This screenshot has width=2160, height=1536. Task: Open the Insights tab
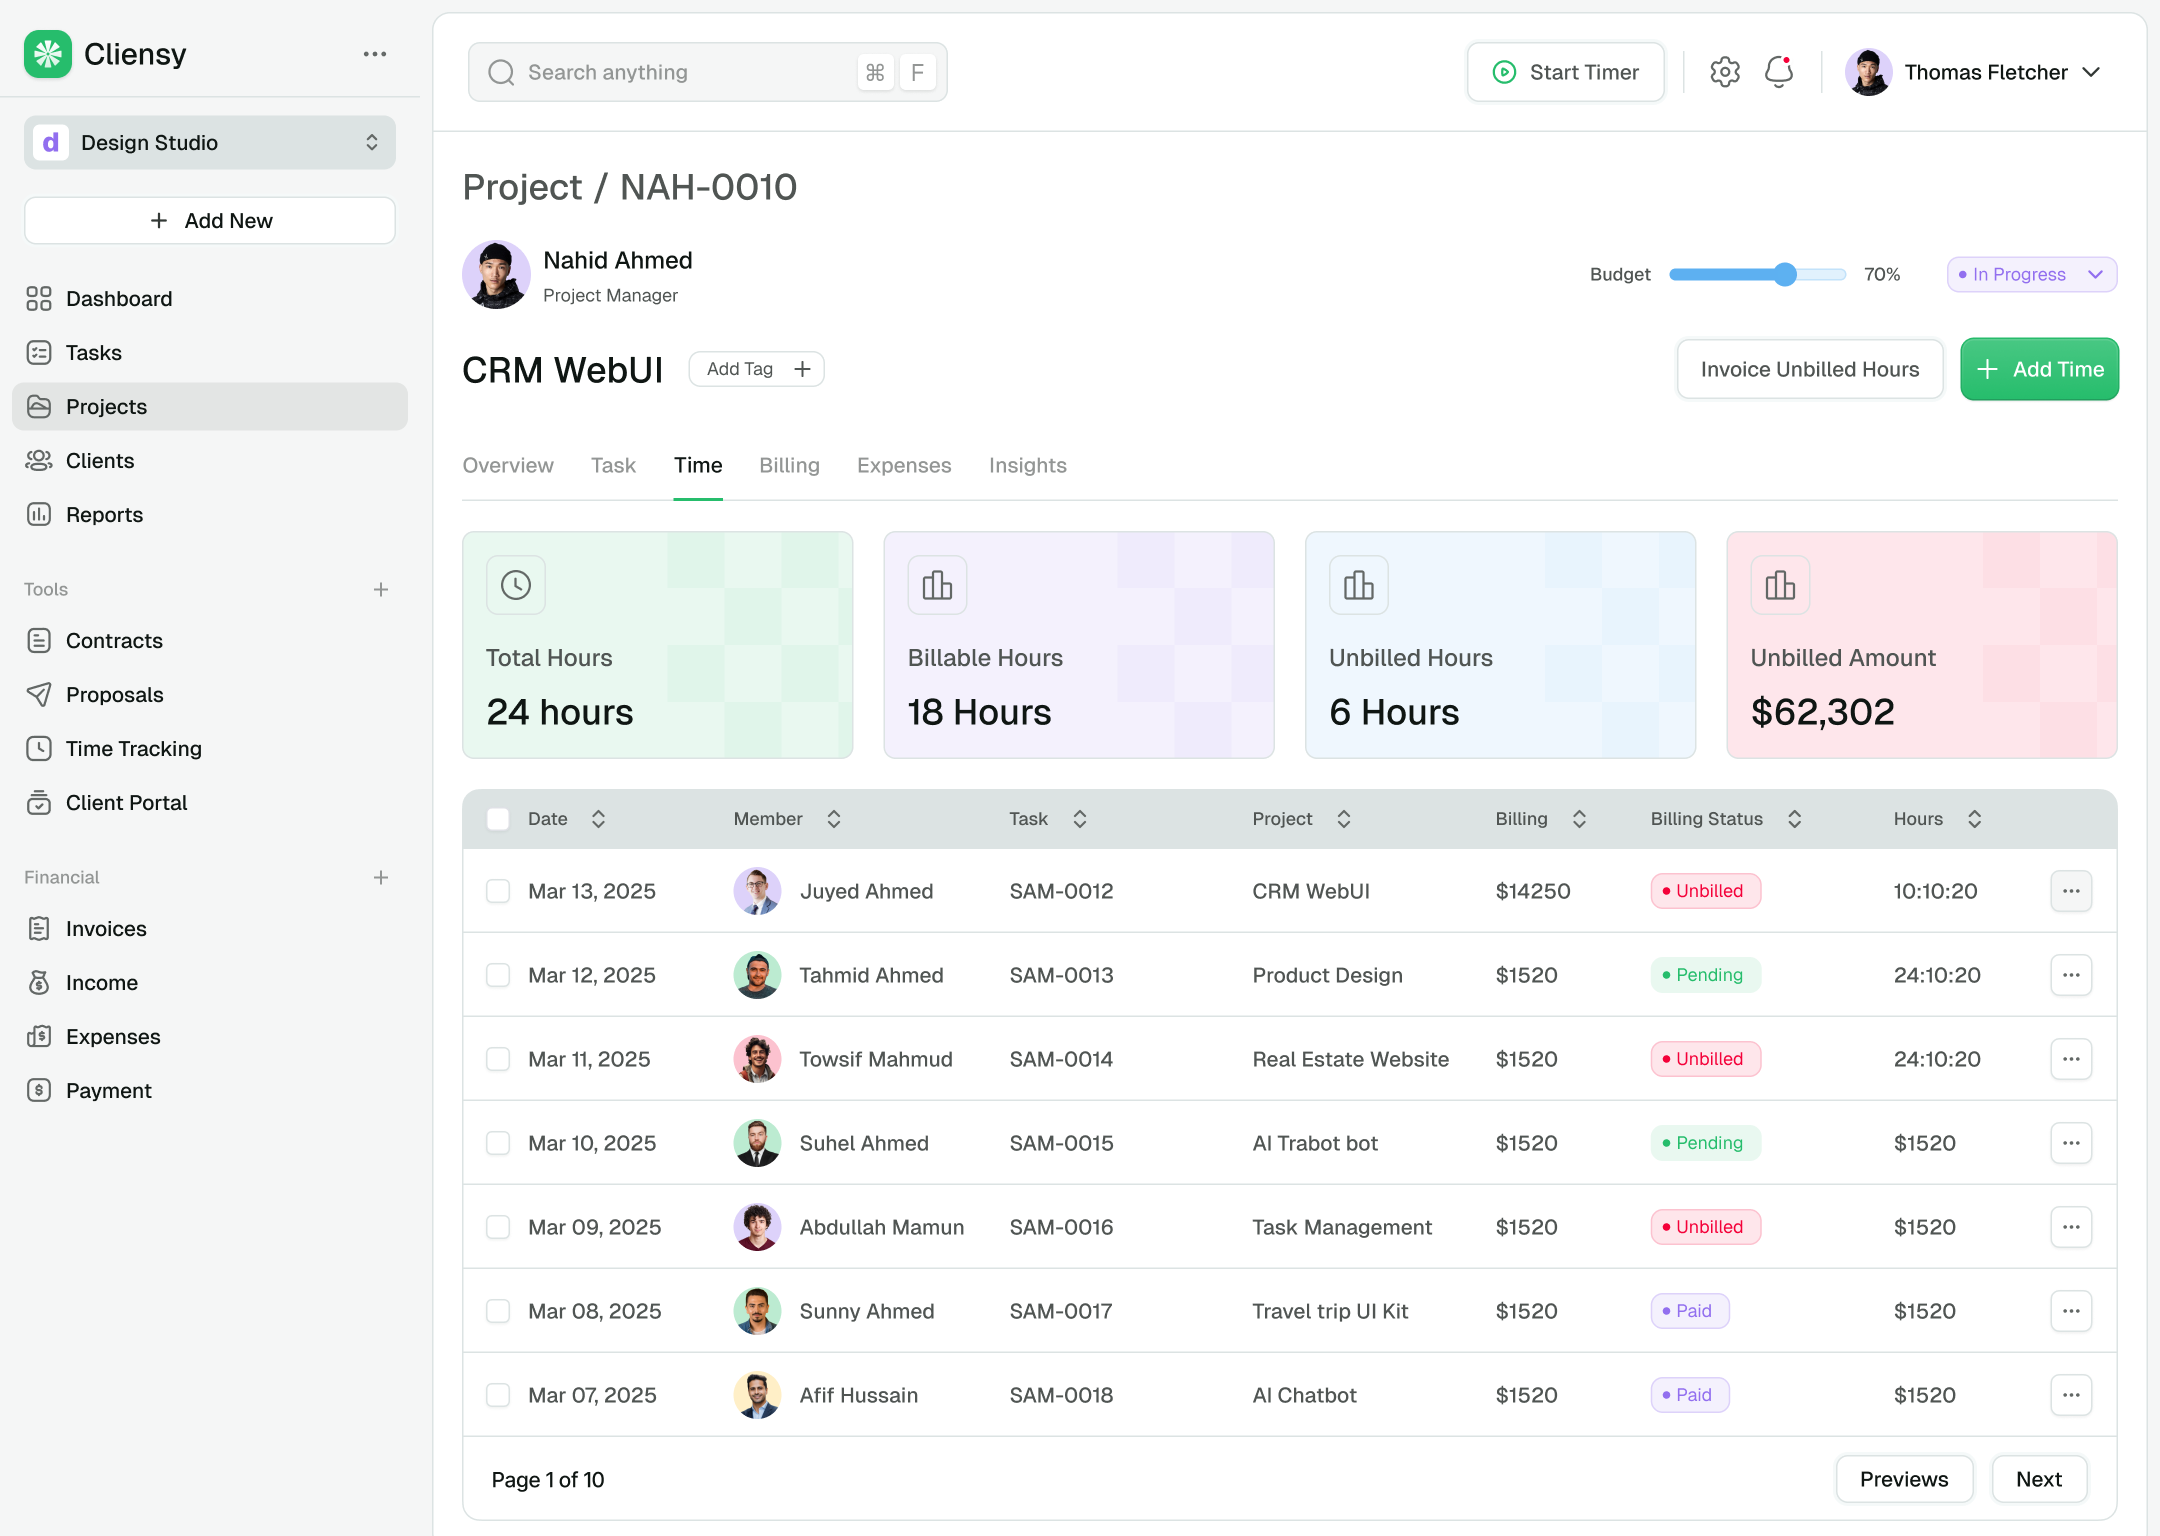pos(1027,465)
